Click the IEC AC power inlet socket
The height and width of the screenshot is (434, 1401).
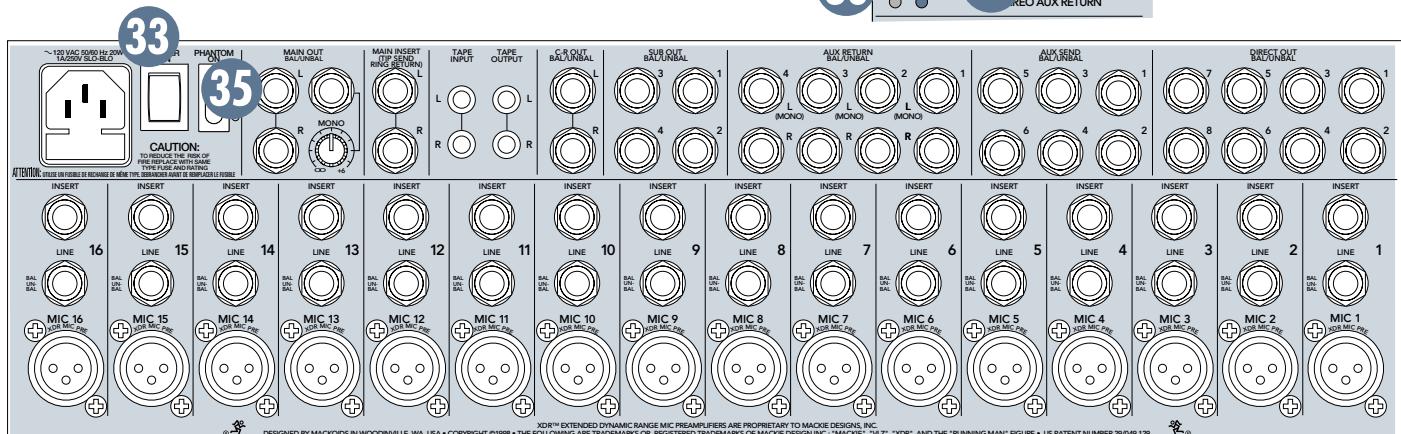[83, 111]
